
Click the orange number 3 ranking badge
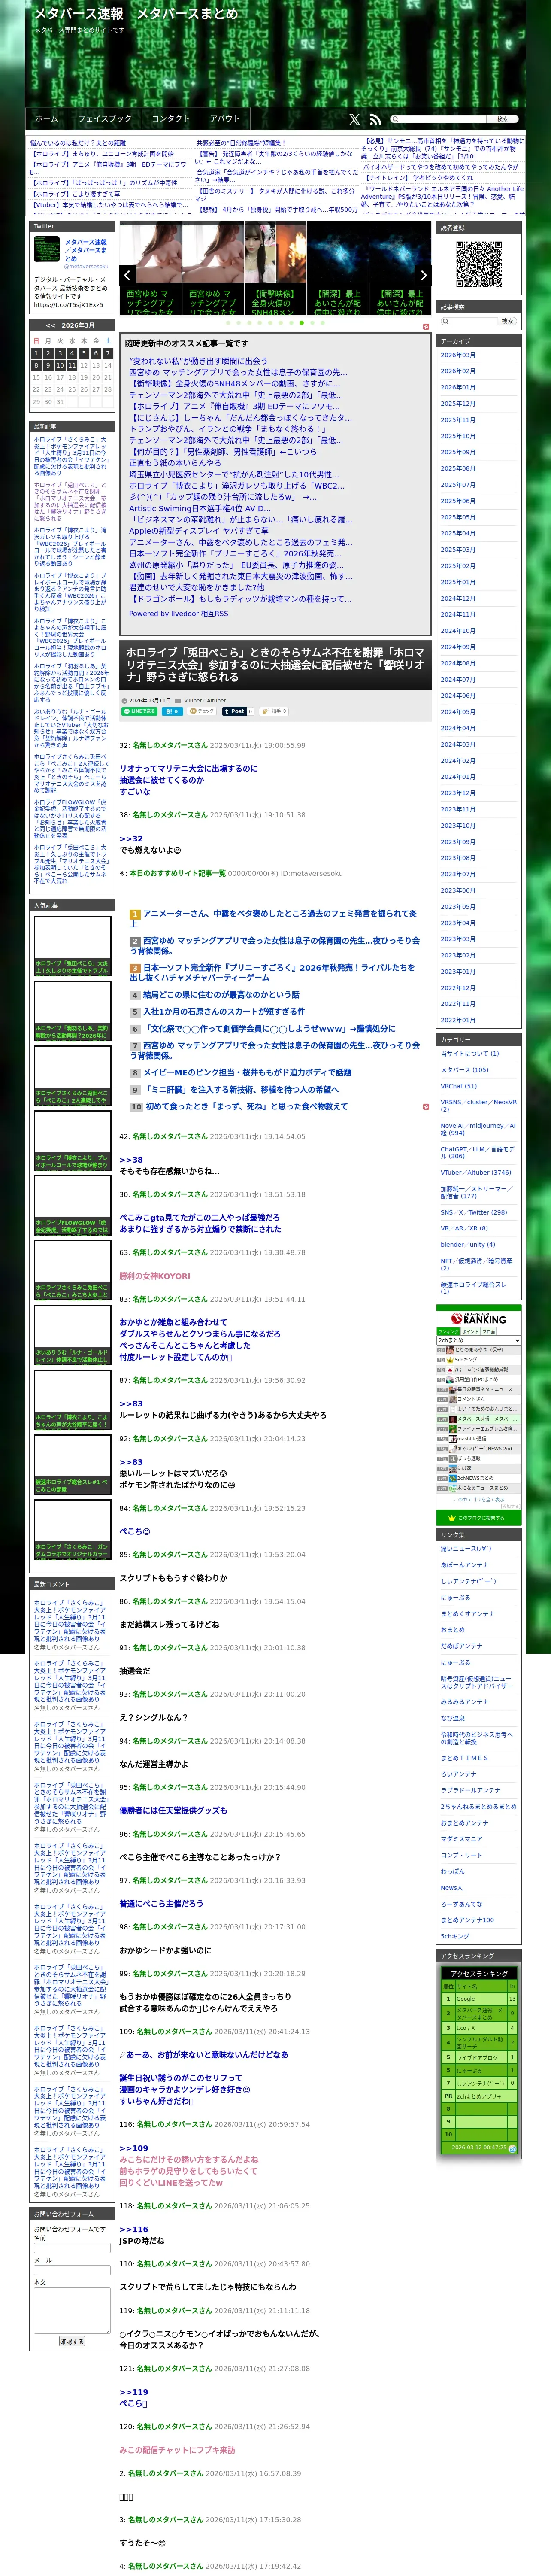135,968
